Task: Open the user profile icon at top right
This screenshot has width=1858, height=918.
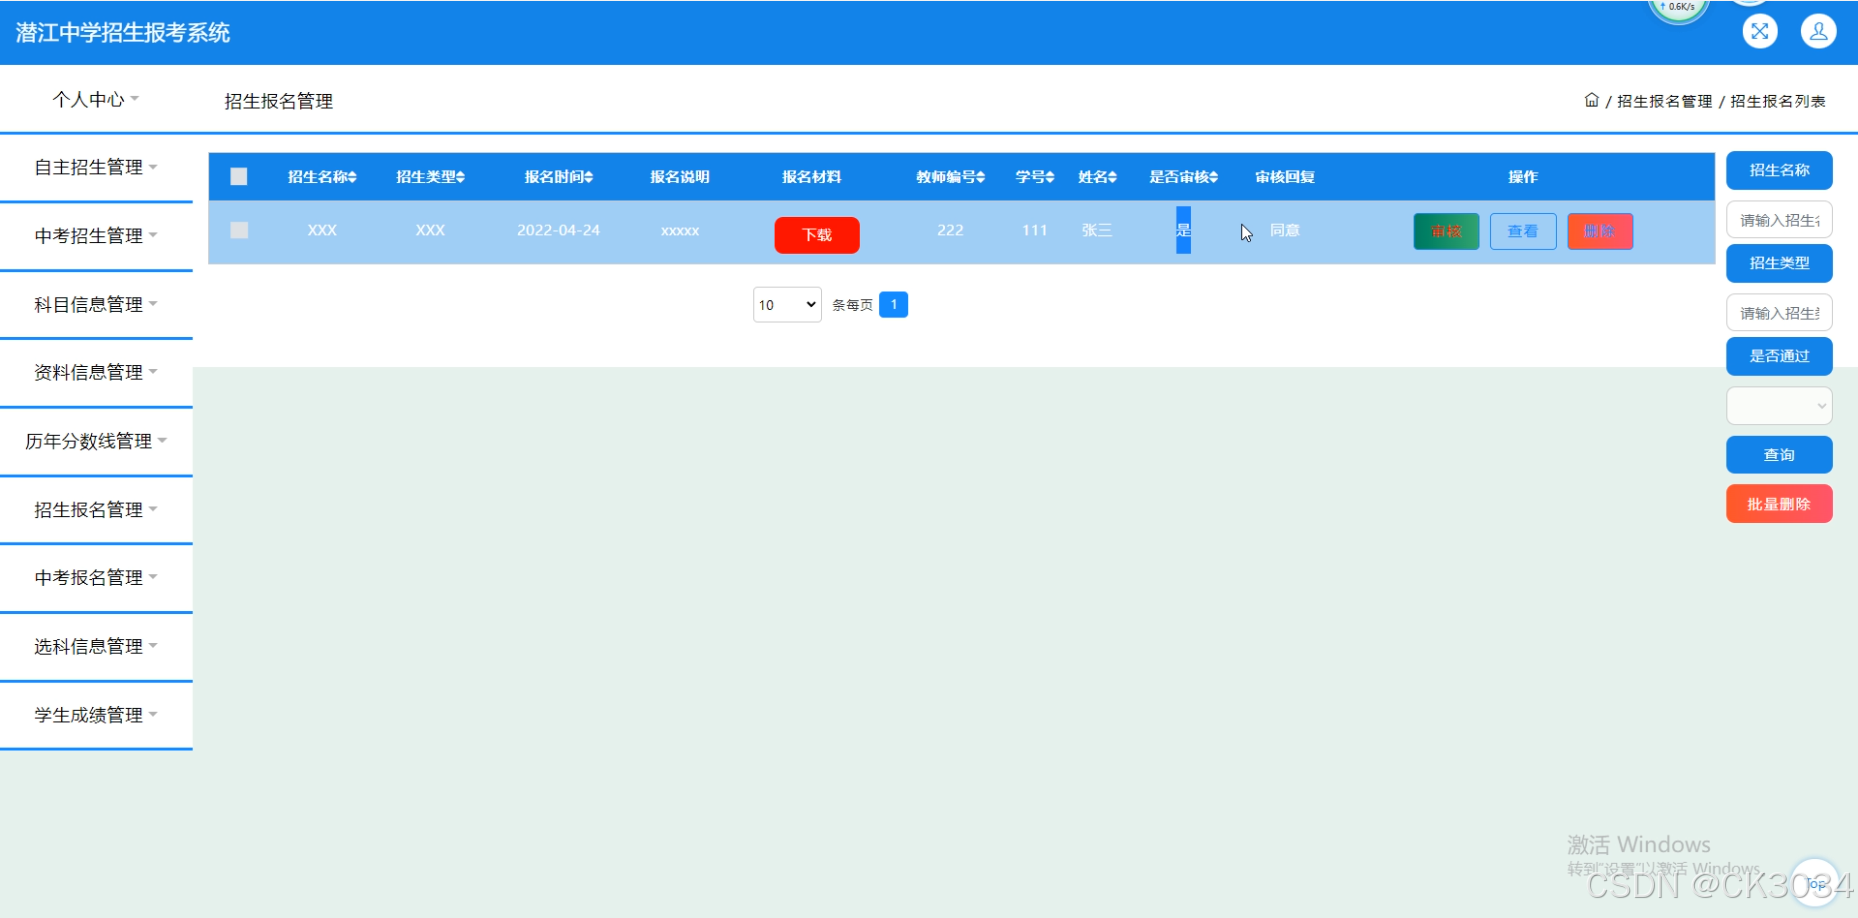Action: point(1818,31)
